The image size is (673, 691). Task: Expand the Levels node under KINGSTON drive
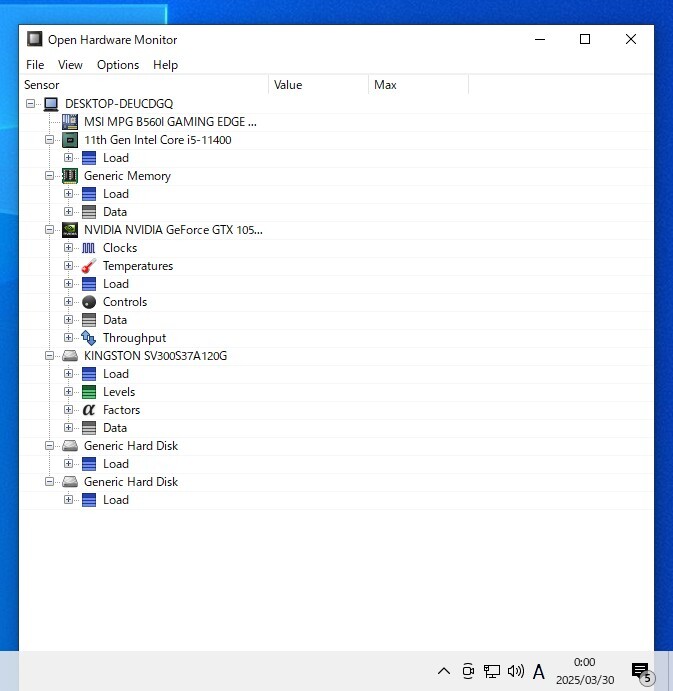coord(68,391)
